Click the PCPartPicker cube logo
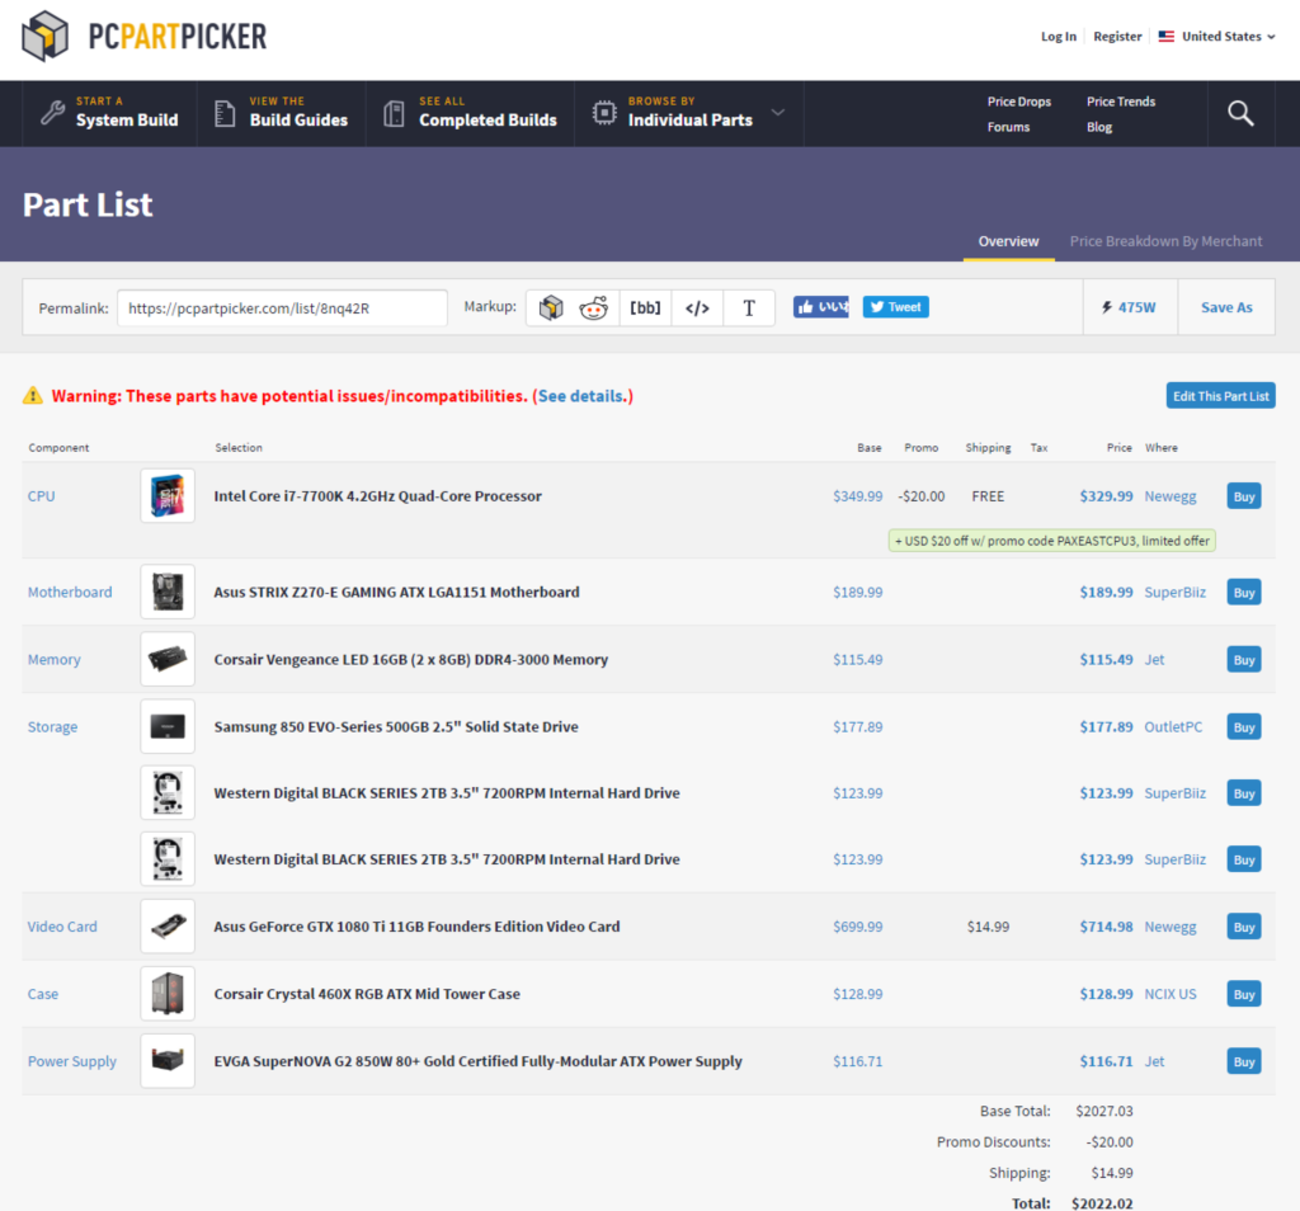 [x=45, y=36]
